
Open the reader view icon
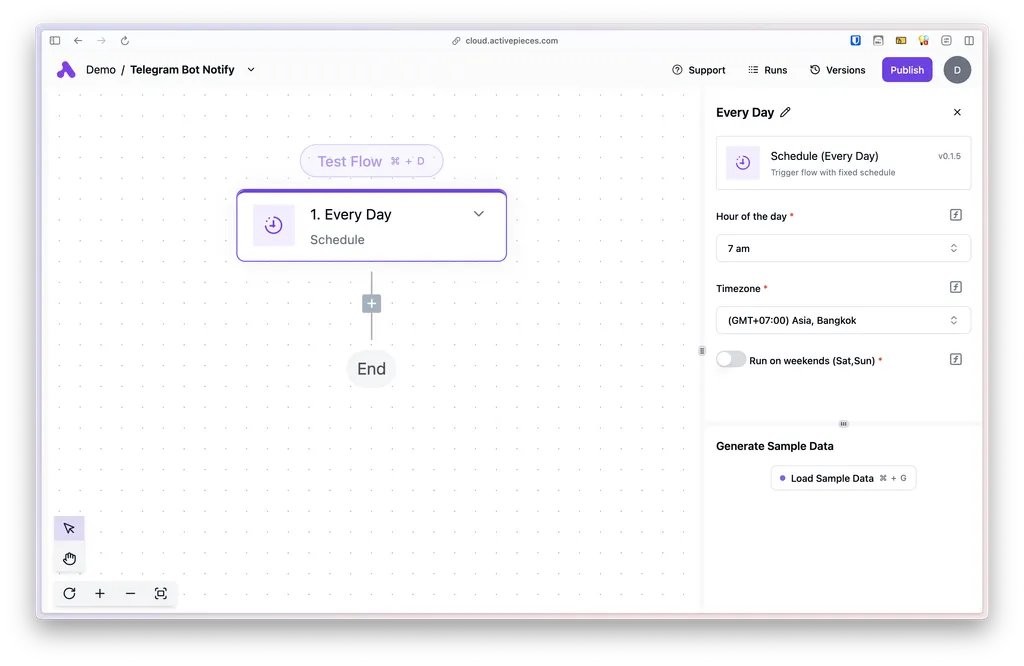tap(946, 40)
